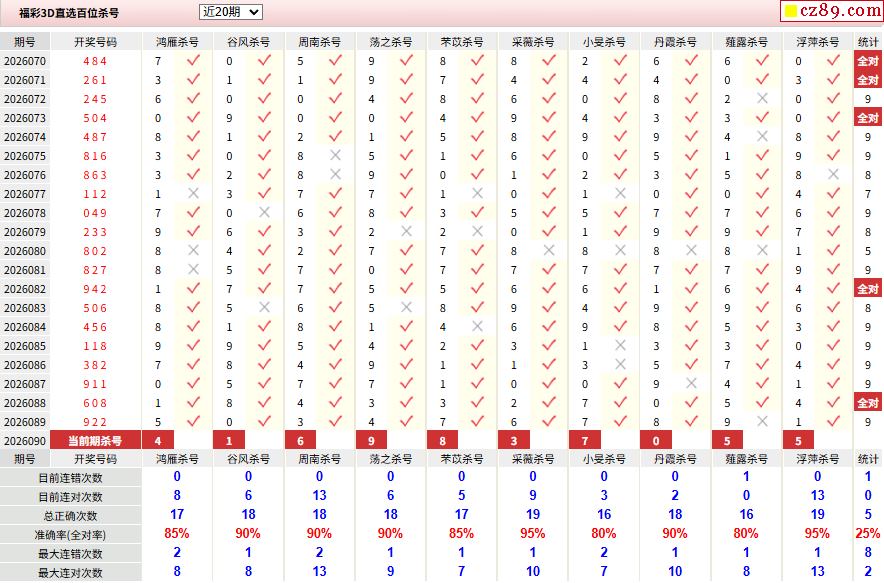Image resolution: width=884 pixels, height=583 pixels.
Task: Click the 25% accuracy value in the 统计 column
Action: click(868, 533)
